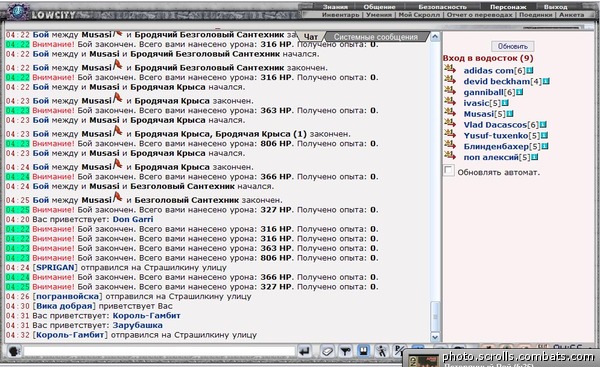Click private arrow icon next to Musasi in user list
This screenshot has height=367, width=600.
(x=450, y=113)
